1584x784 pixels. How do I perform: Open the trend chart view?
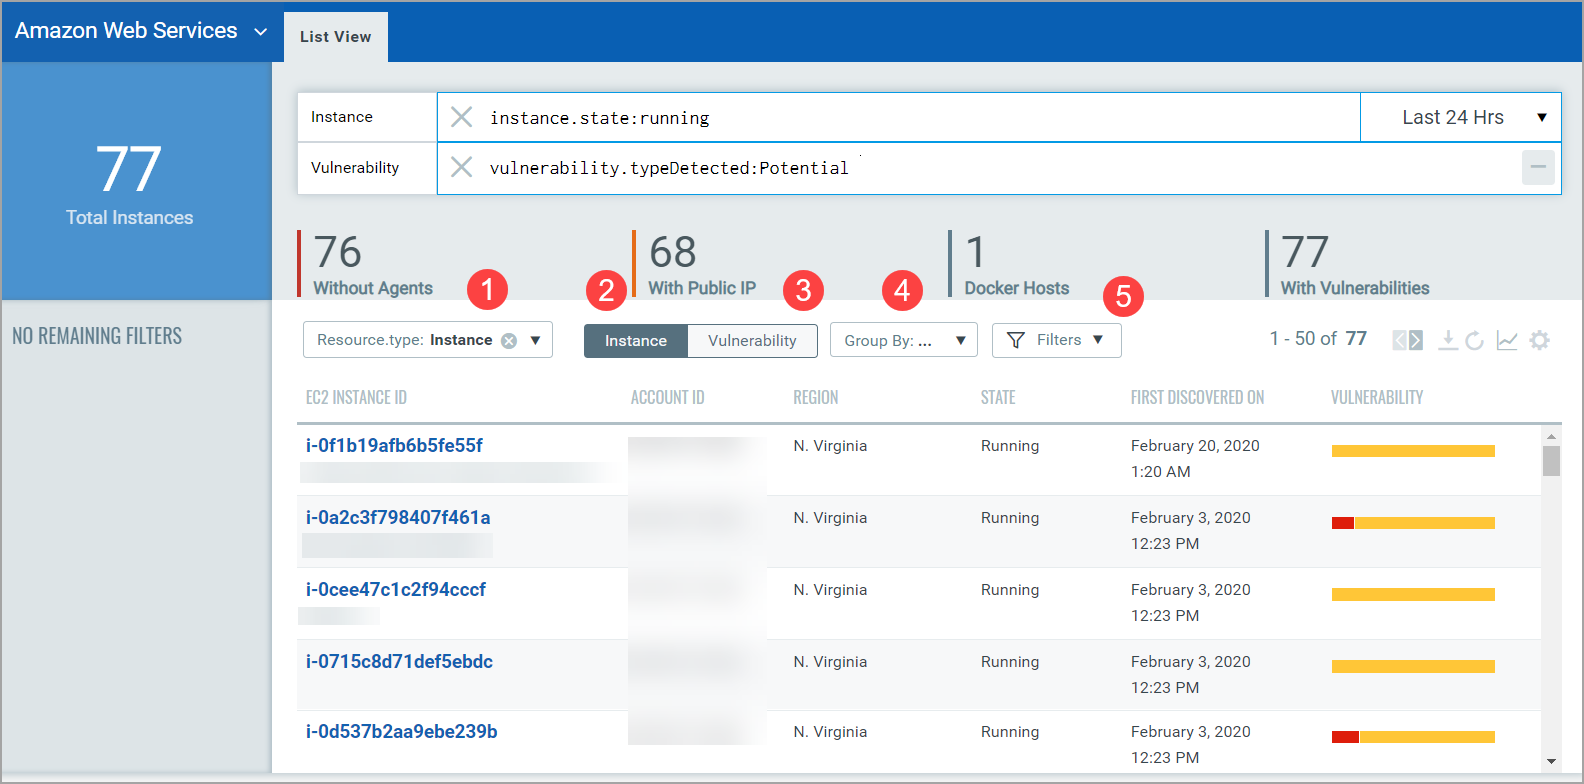click(1507, 340)
